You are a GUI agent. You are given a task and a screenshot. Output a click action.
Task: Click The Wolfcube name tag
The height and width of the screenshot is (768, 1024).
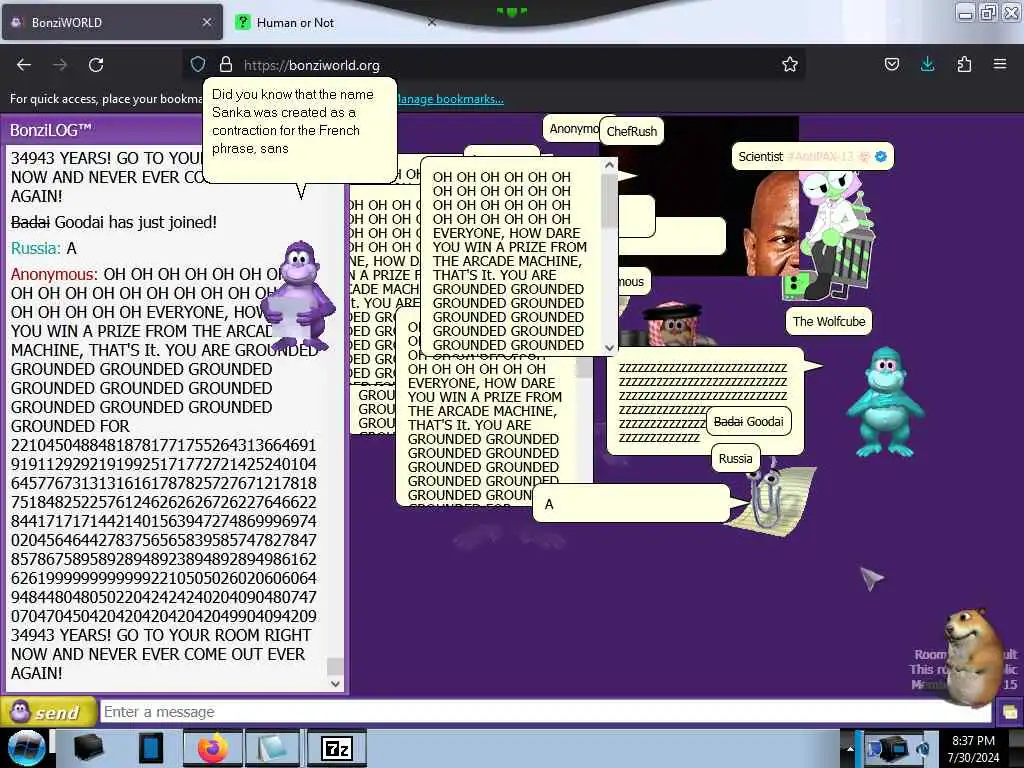coord(829,321)
